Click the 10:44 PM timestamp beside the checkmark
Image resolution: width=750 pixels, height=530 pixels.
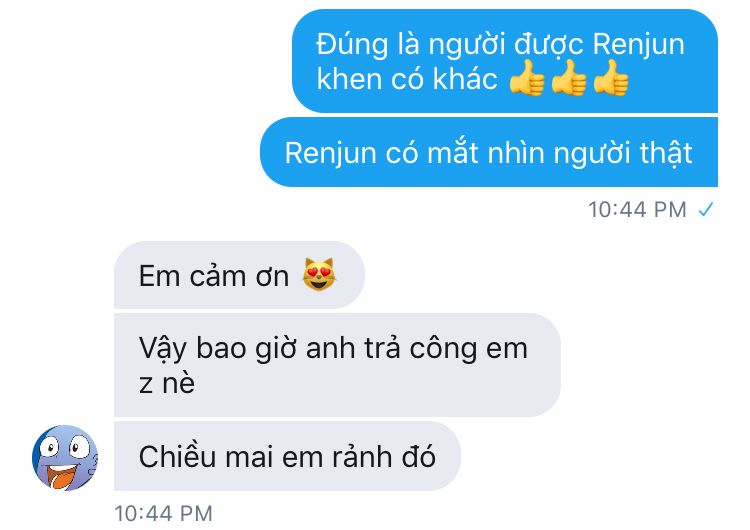[637, 210]
